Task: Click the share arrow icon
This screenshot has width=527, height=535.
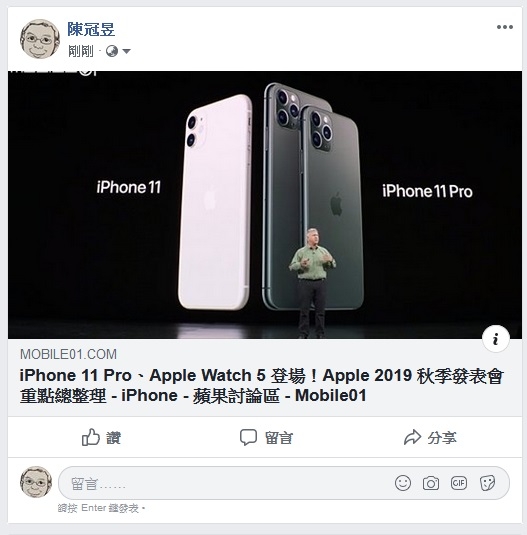Action: coord(412,437)
